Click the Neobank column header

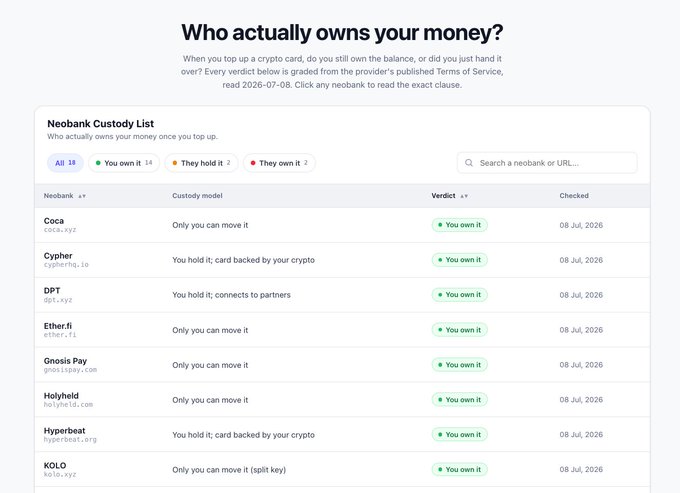pyautogui.click(x=59, y=196)
